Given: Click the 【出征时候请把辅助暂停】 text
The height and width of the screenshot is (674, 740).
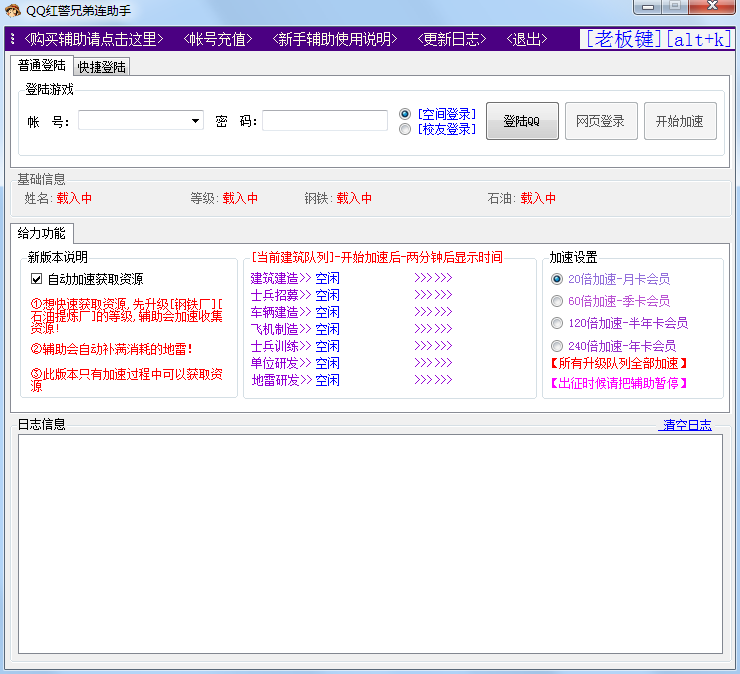Looking at the screenshot, I should point(619,383).
